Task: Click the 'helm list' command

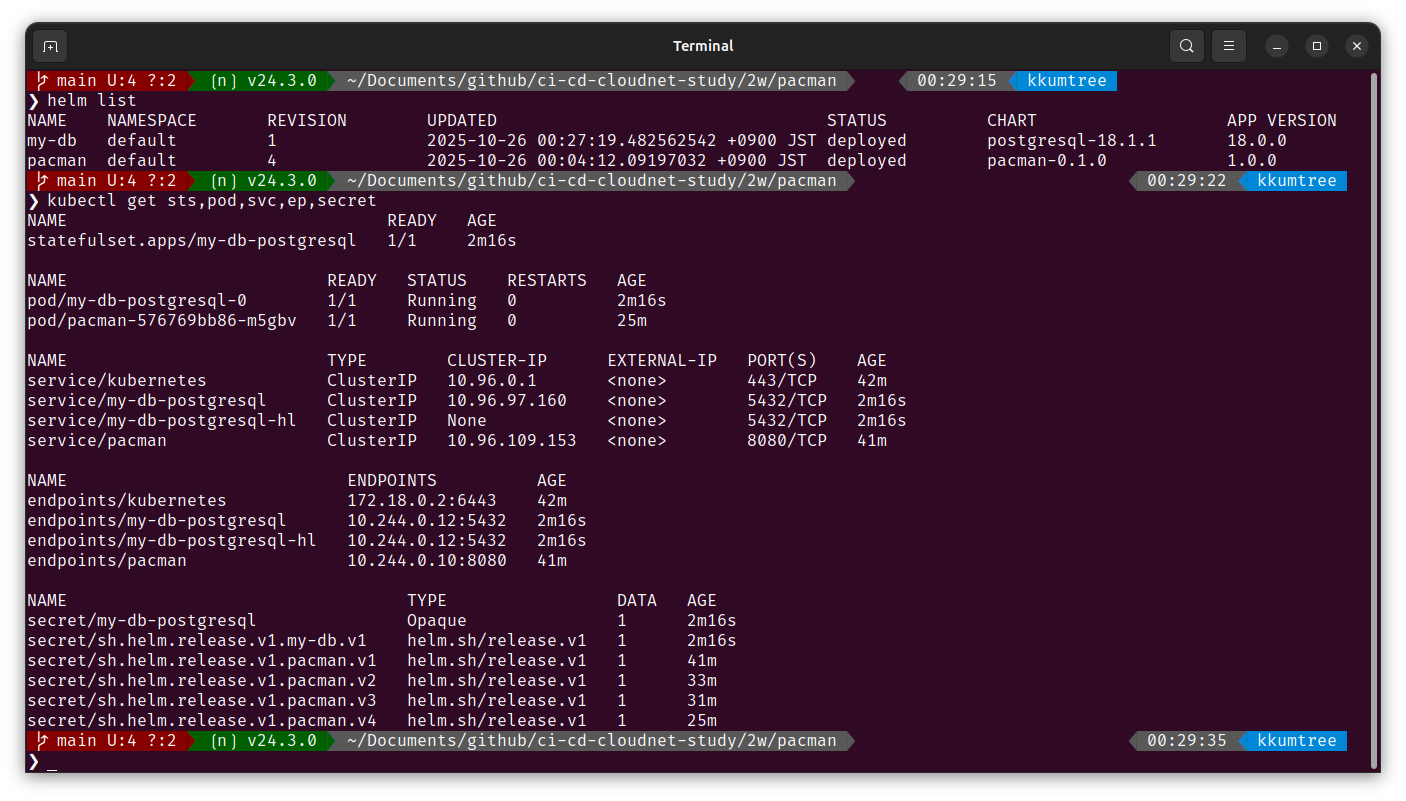Action: pyautogui.click(x=92, y=100)
